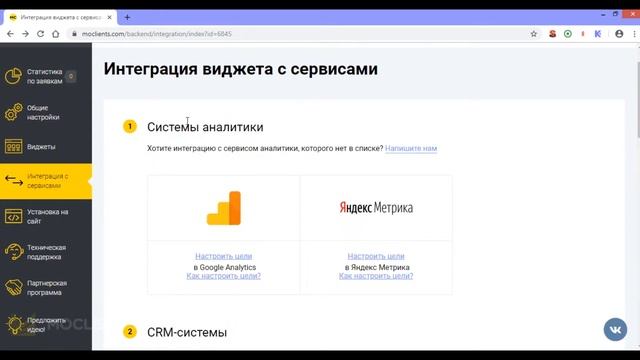The height and width of the screenshot is (360, 640).
Task: Click Как настроить цели under Google Analytics
Action: pyautogui.click(x=224, y=276)
